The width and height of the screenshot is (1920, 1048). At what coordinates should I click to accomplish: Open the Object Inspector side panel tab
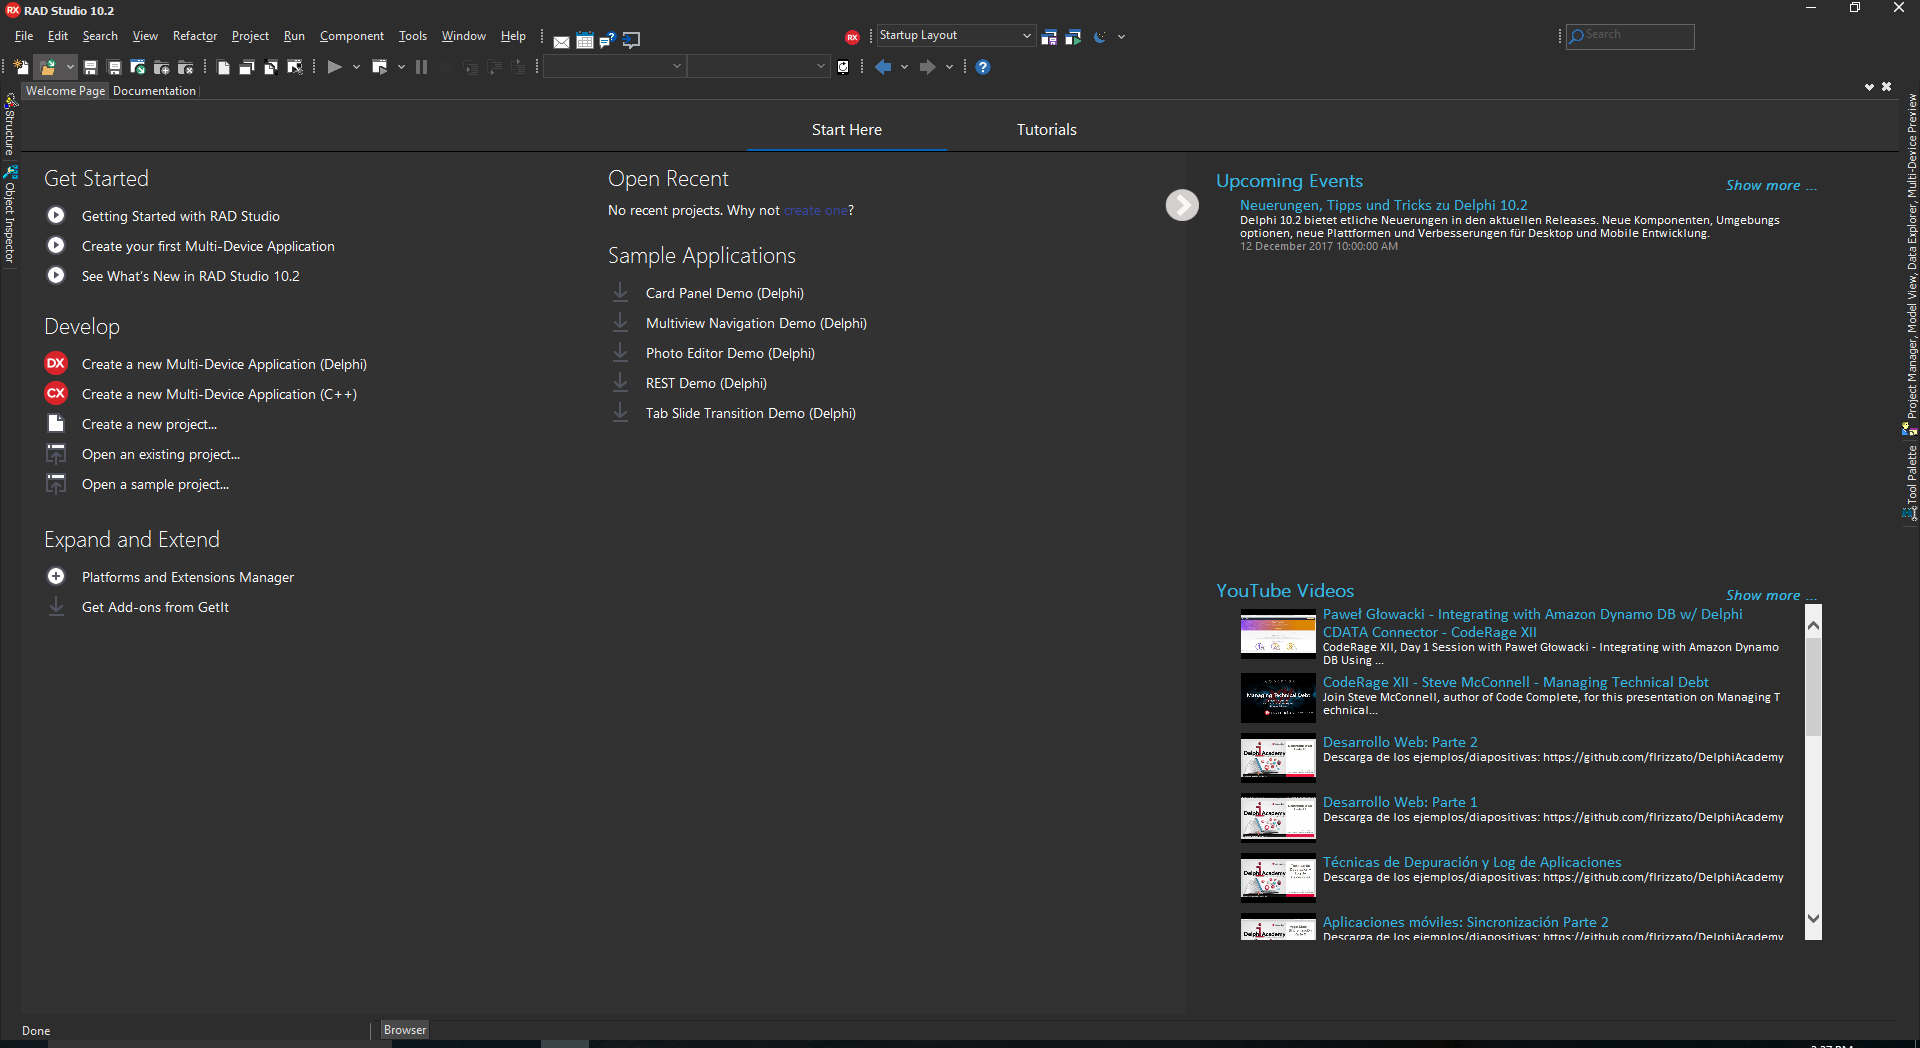click(10, 217)
